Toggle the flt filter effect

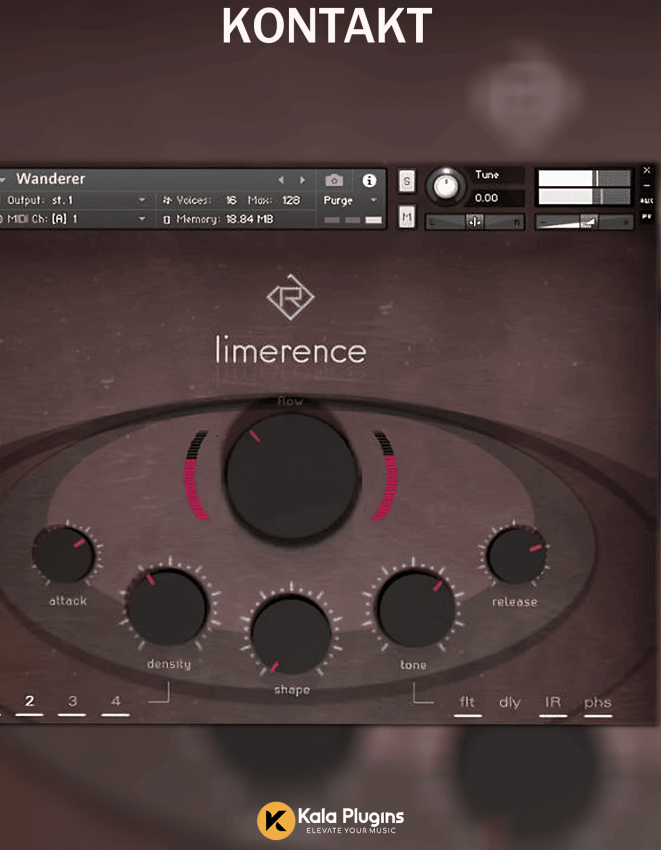(x=467, y=702)
